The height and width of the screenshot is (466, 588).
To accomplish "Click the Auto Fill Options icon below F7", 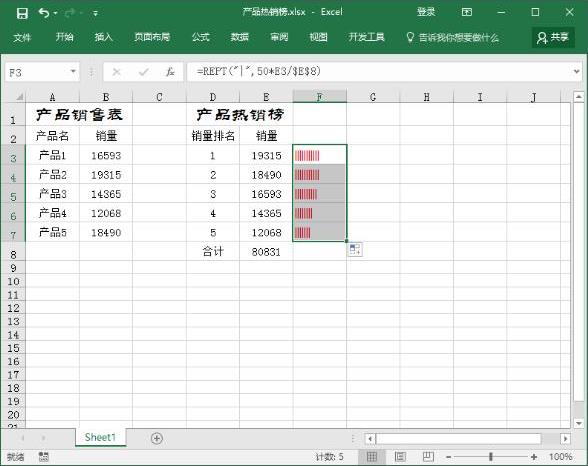I will [355, 249].
